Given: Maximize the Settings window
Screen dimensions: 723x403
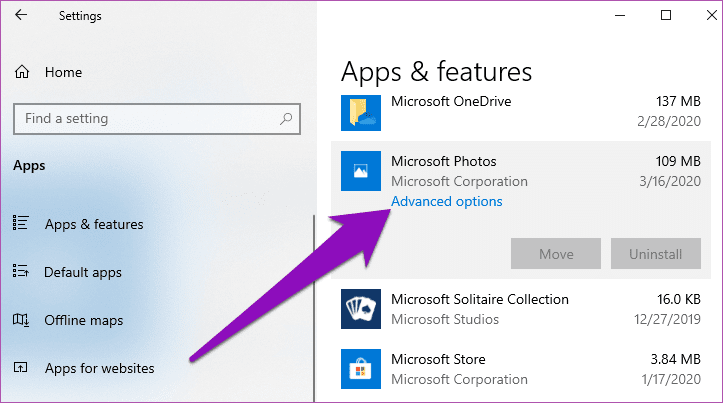Looking at the screenshot, I should pos(666,15).
